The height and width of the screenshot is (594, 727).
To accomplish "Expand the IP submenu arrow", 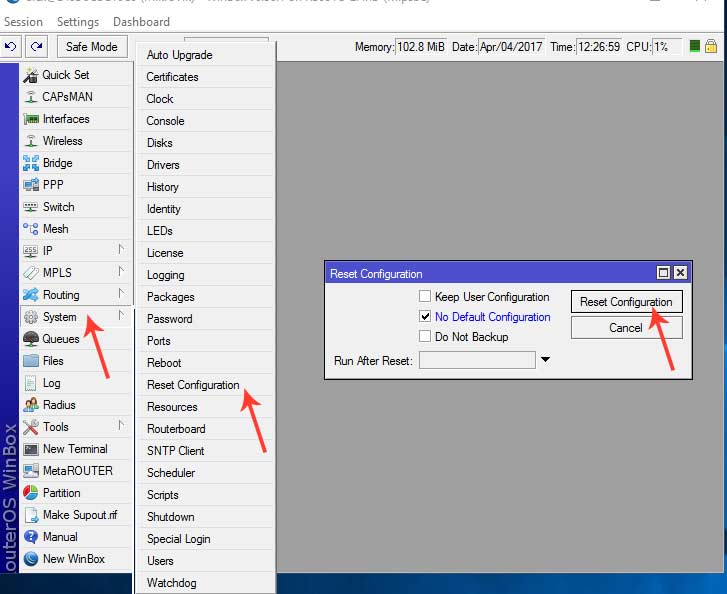I will [x=121, y=250].
